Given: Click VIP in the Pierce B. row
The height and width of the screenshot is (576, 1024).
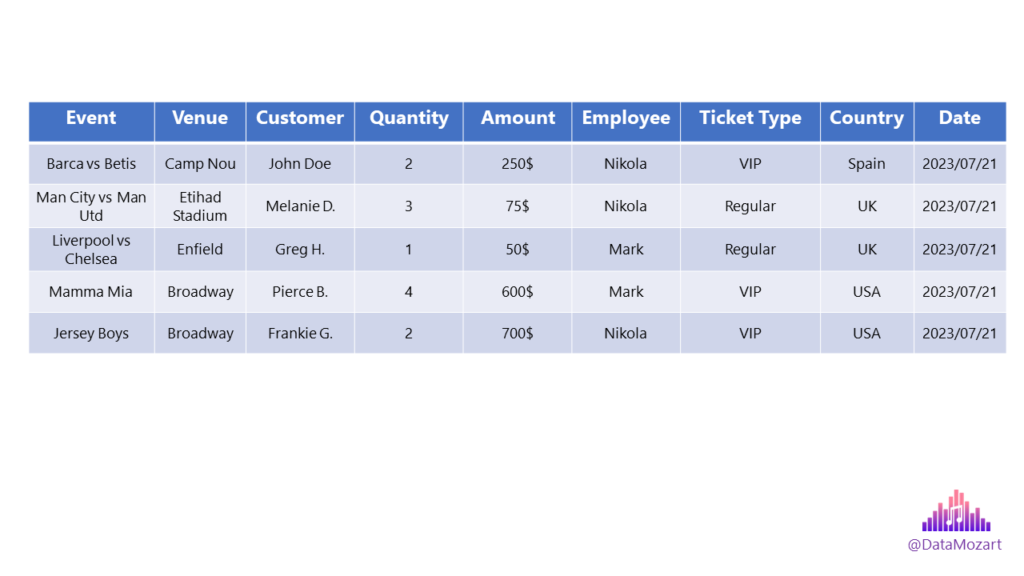Looking at the screenshot, I should [750, 292].
